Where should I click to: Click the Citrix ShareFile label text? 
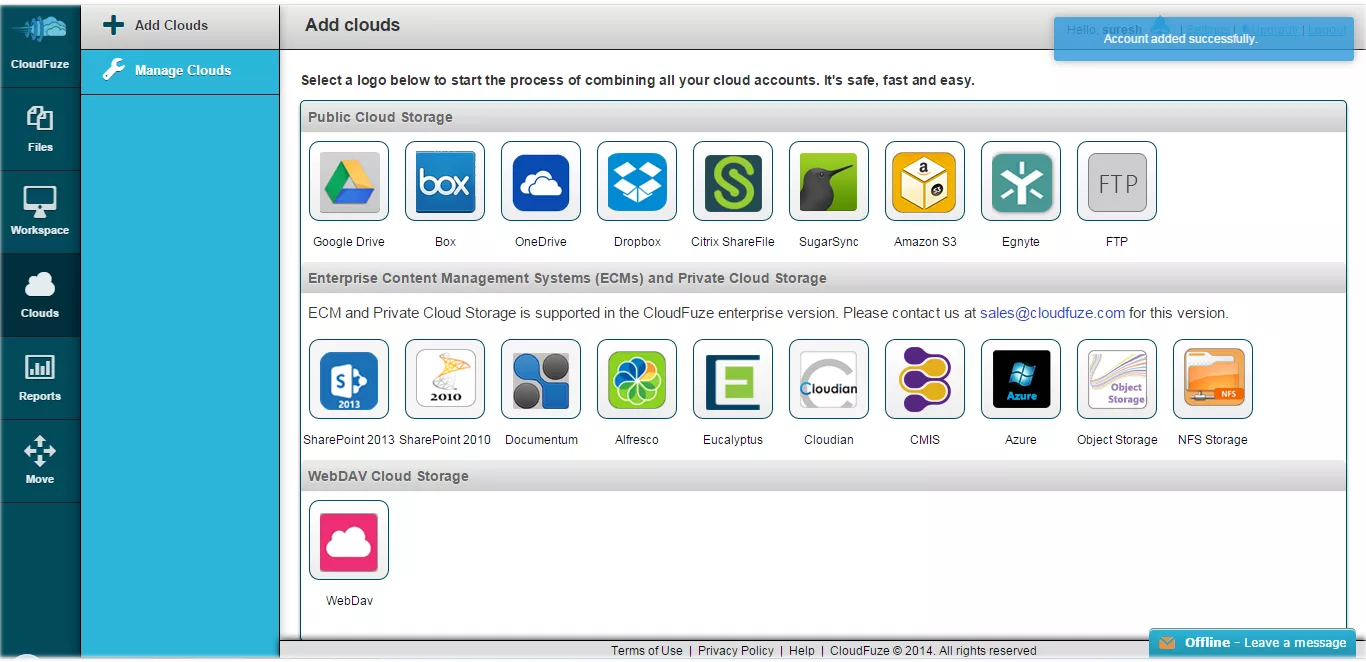(733, 242)
